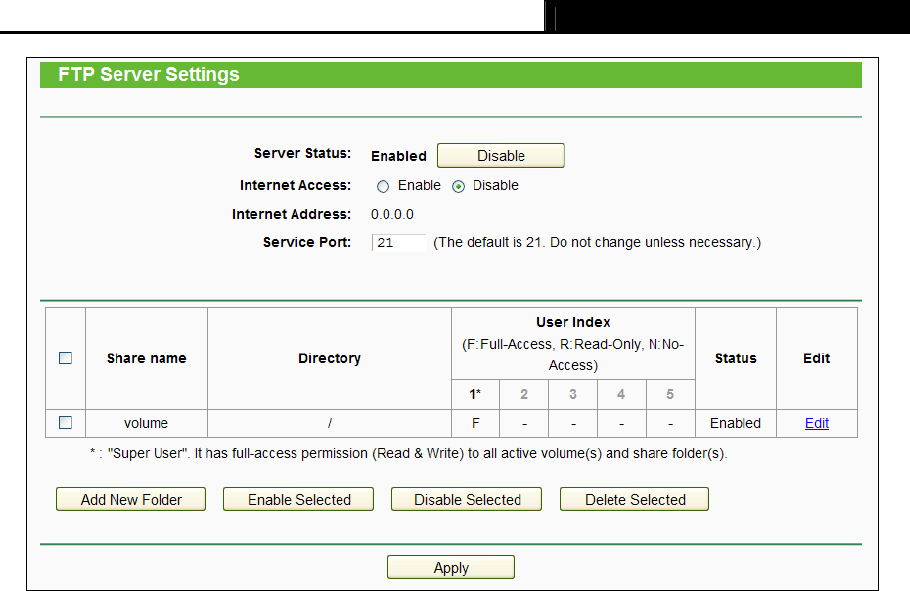Click the Disable button beside Server Status

[500, 156]
